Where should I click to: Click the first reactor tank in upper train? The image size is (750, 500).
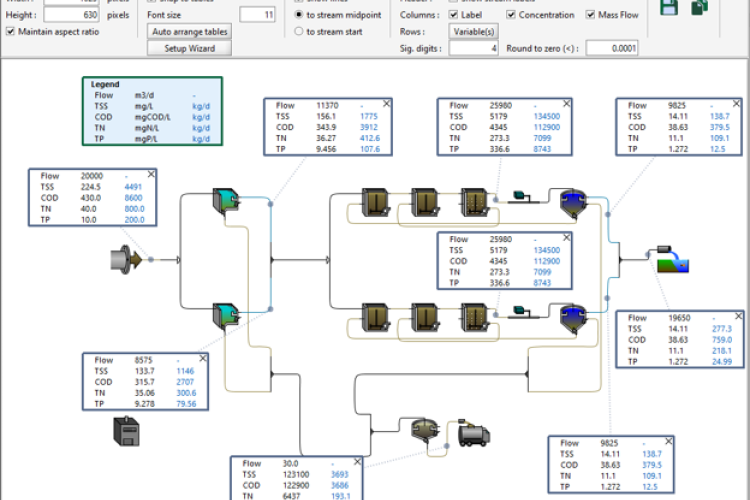(375, 202)
